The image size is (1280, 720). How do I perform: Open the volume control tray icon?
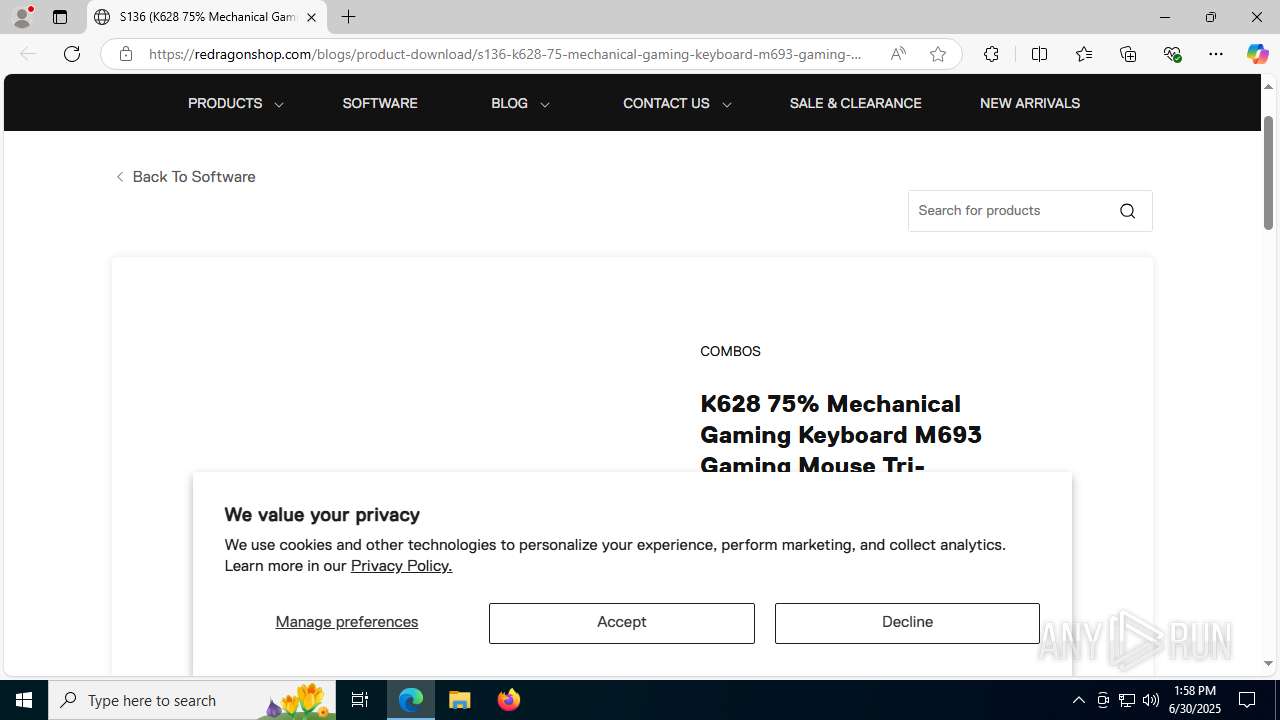click(1151, 700)
